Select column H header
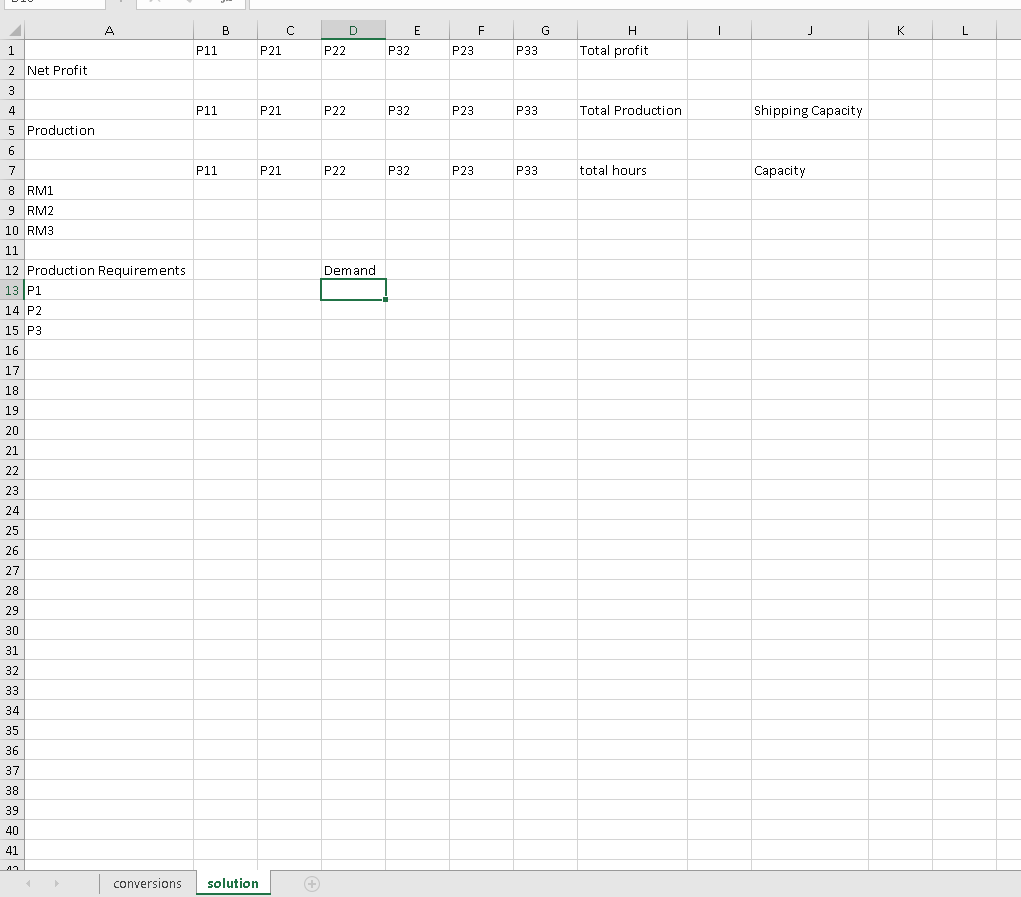Screen dimensions: 1021x897 coord(632,30)
